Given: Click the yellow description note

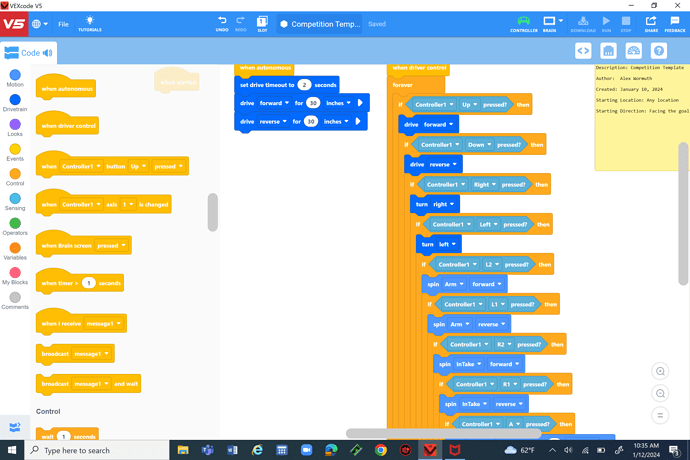Looking at the screenshot, I should pos(642,117).
